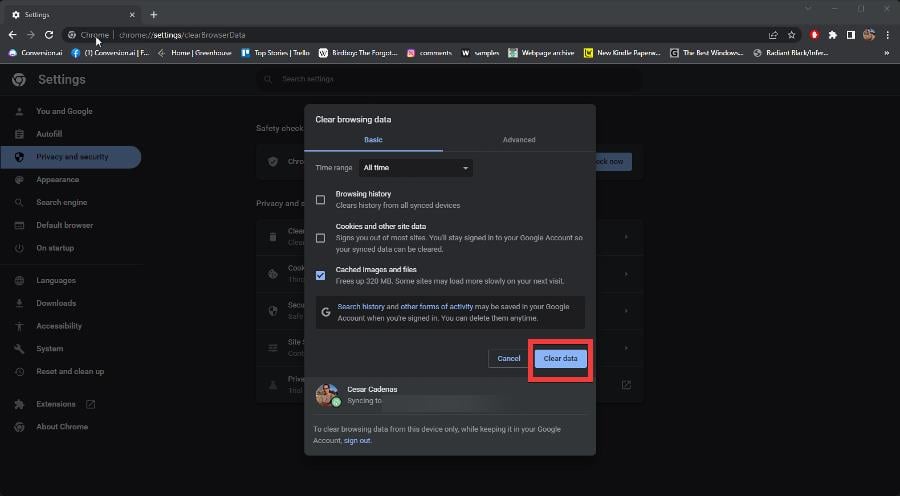The image size is (900, 496).
Task: Open the red ad-blocker extension icon
Action: [814, 35]
